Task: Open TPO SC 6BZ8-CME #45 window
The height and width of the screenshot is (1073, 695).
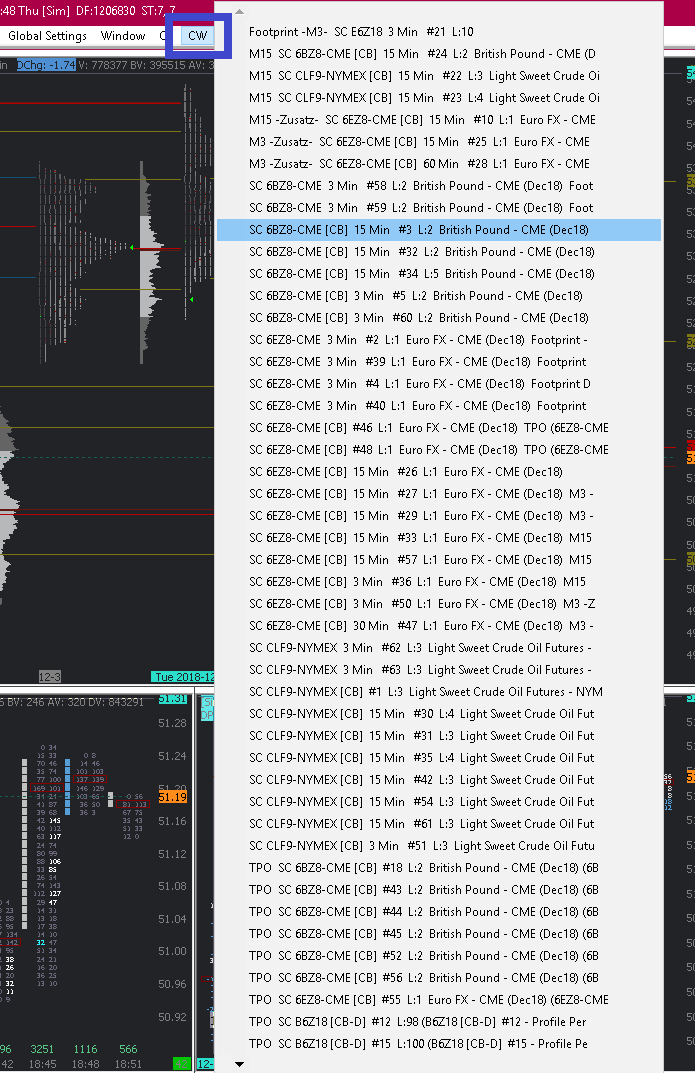Action: coord(439,933)
